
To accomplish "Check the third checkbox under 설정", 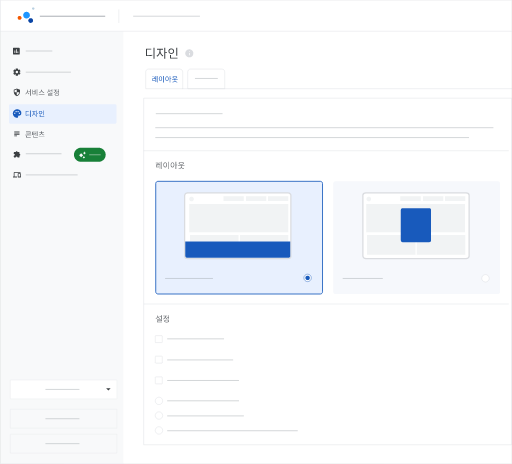I will 159,380.
